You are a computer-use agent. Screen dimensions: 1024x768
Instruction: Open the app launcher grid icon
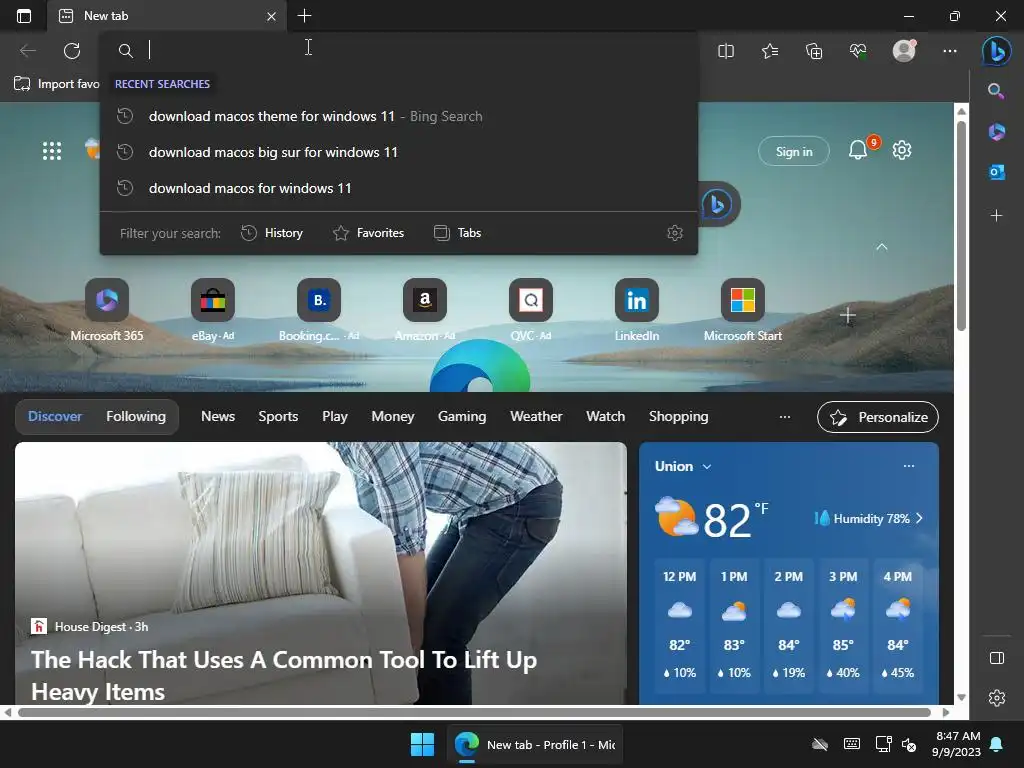click(x=52, y=151)
